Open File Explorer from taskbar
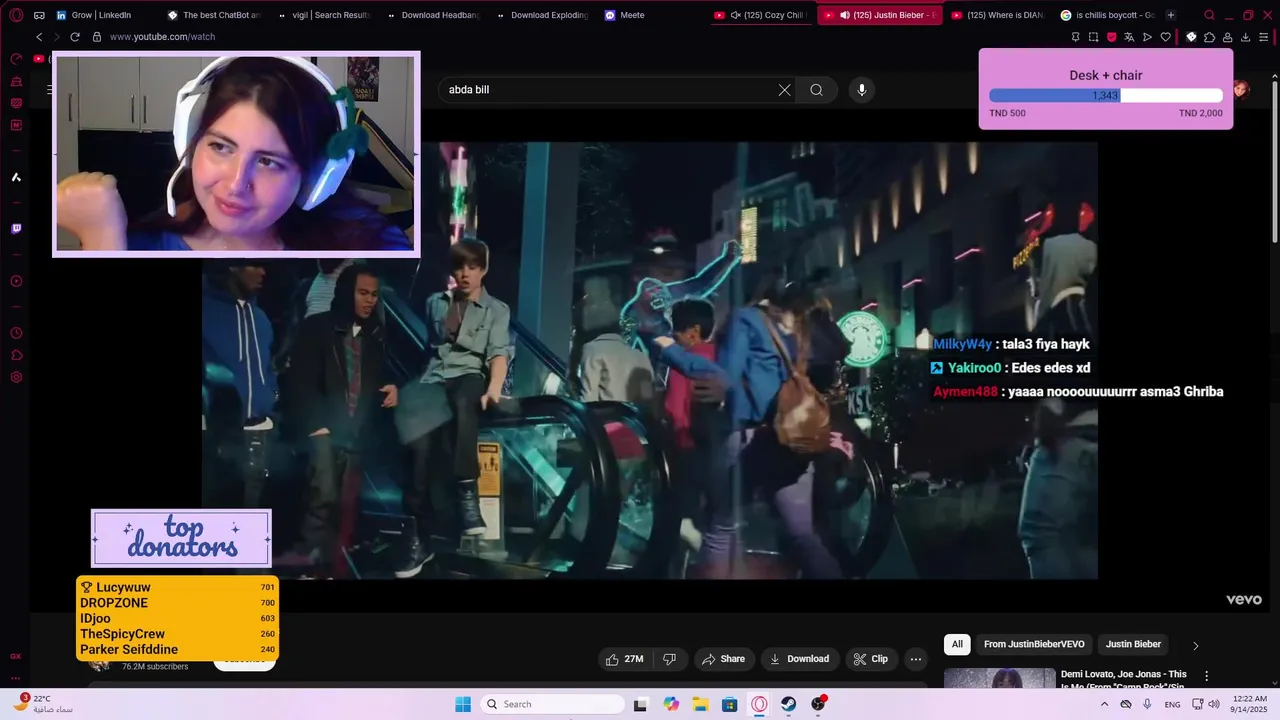The width and height of the screenshot is (1280, 720). (700, 704)
